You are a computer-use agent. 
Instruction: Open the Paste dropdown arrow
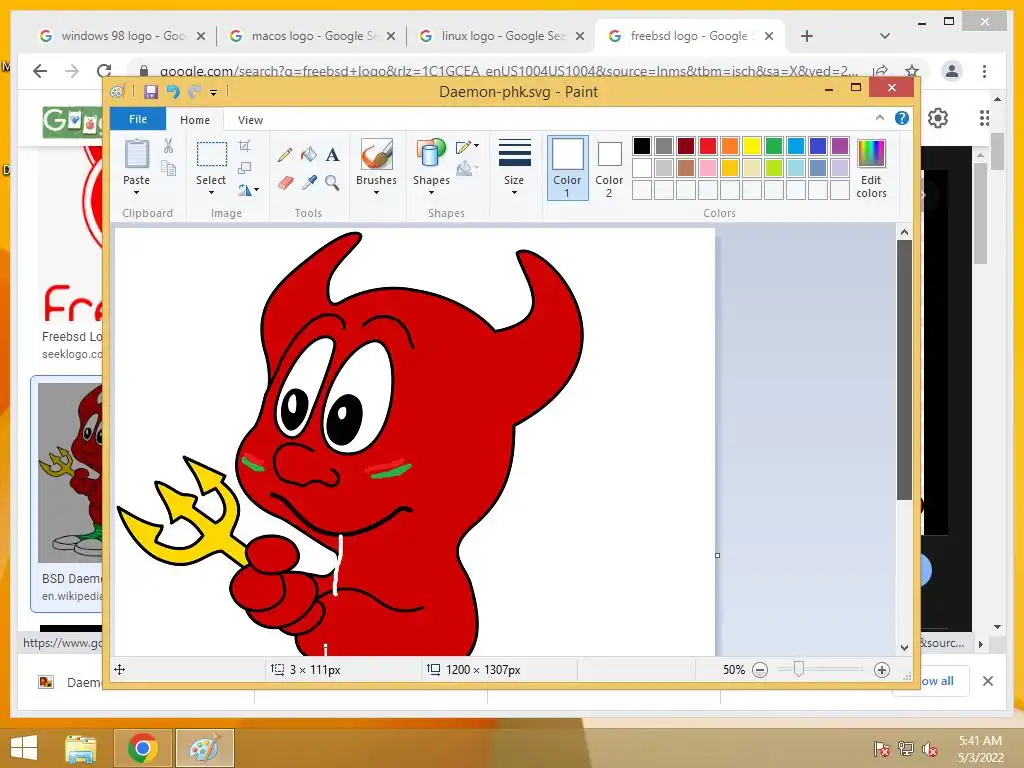tap(136, 193)
